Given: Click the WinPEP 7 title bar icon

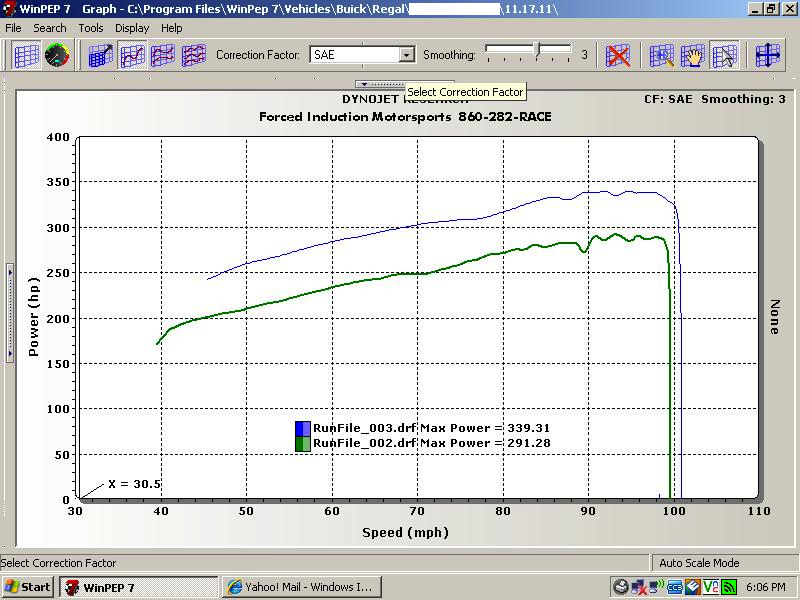Looking at the screenshot, I should pos(10,9).
